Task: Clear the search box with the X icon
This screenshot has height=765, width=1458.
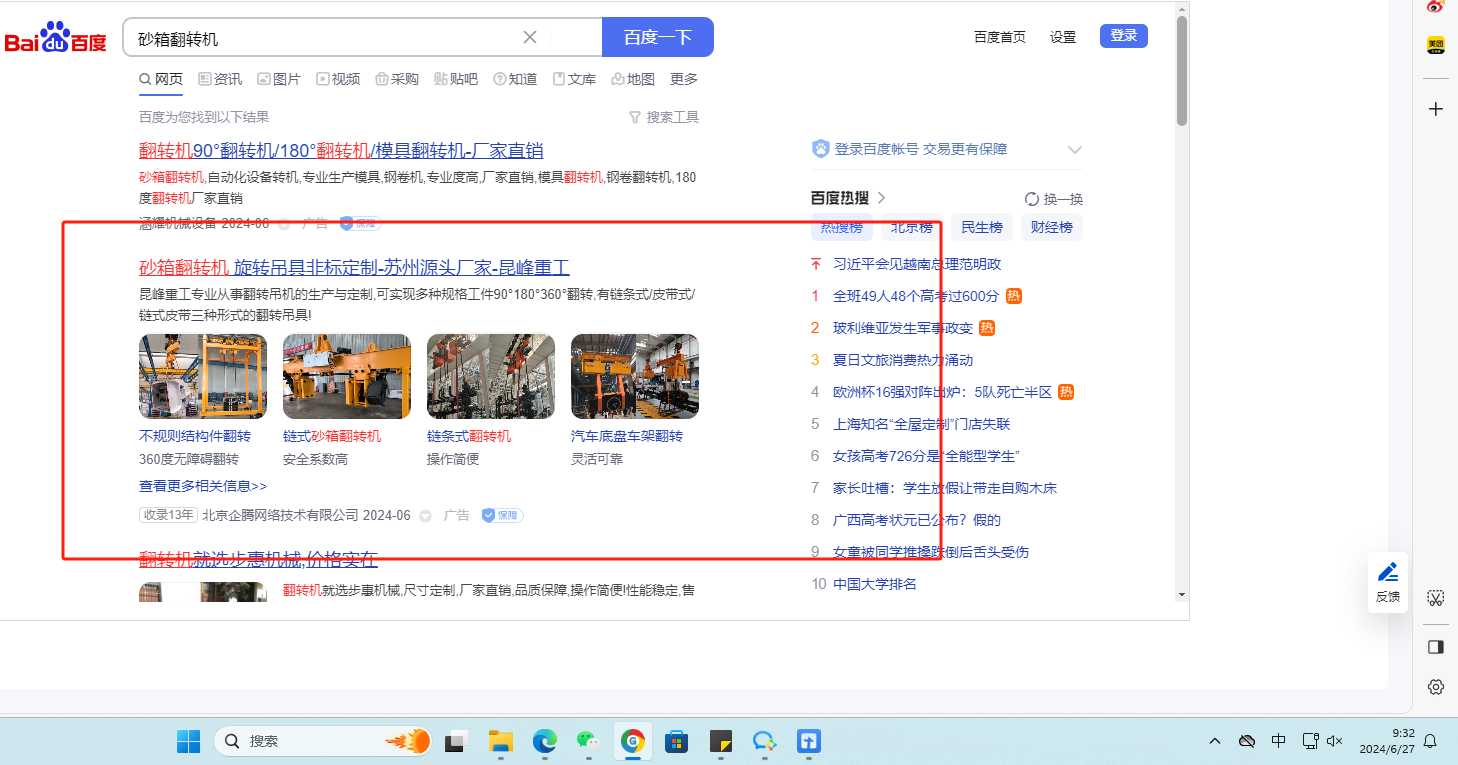Action: tap(530, 37)
